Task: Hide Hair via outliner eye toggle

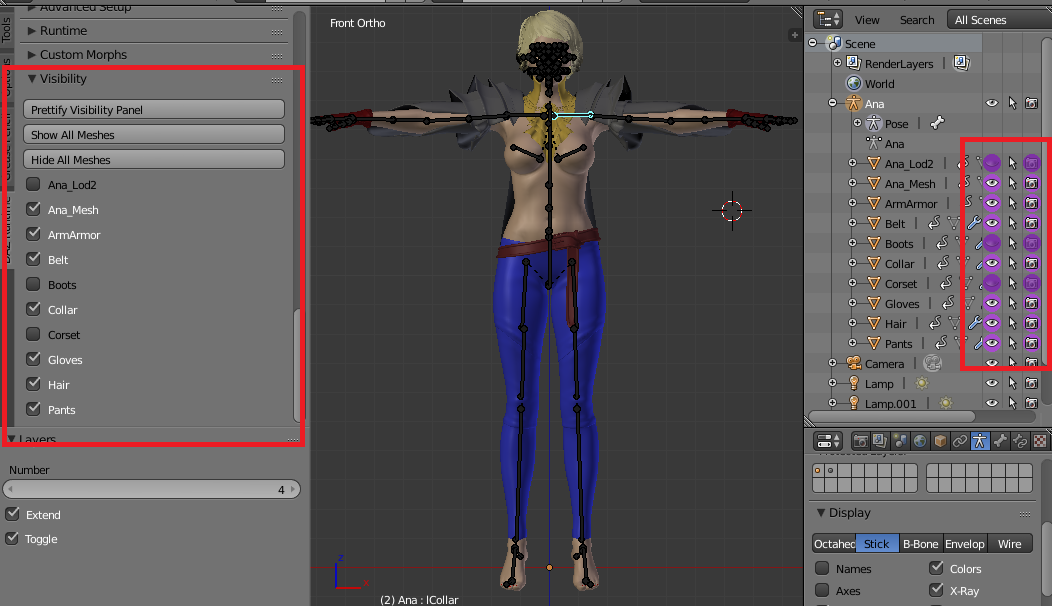Action: tap(992, 323)
